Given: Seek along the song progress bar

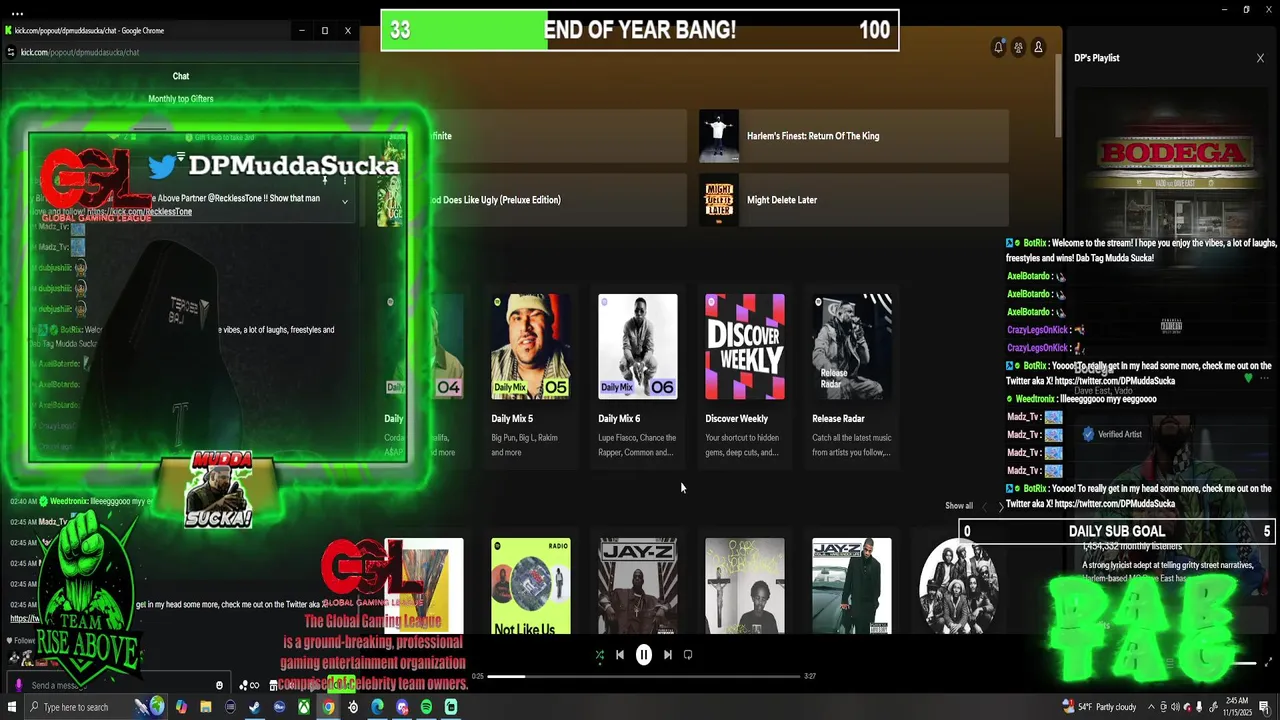Looking at the screenshot, I should [644, 676].
